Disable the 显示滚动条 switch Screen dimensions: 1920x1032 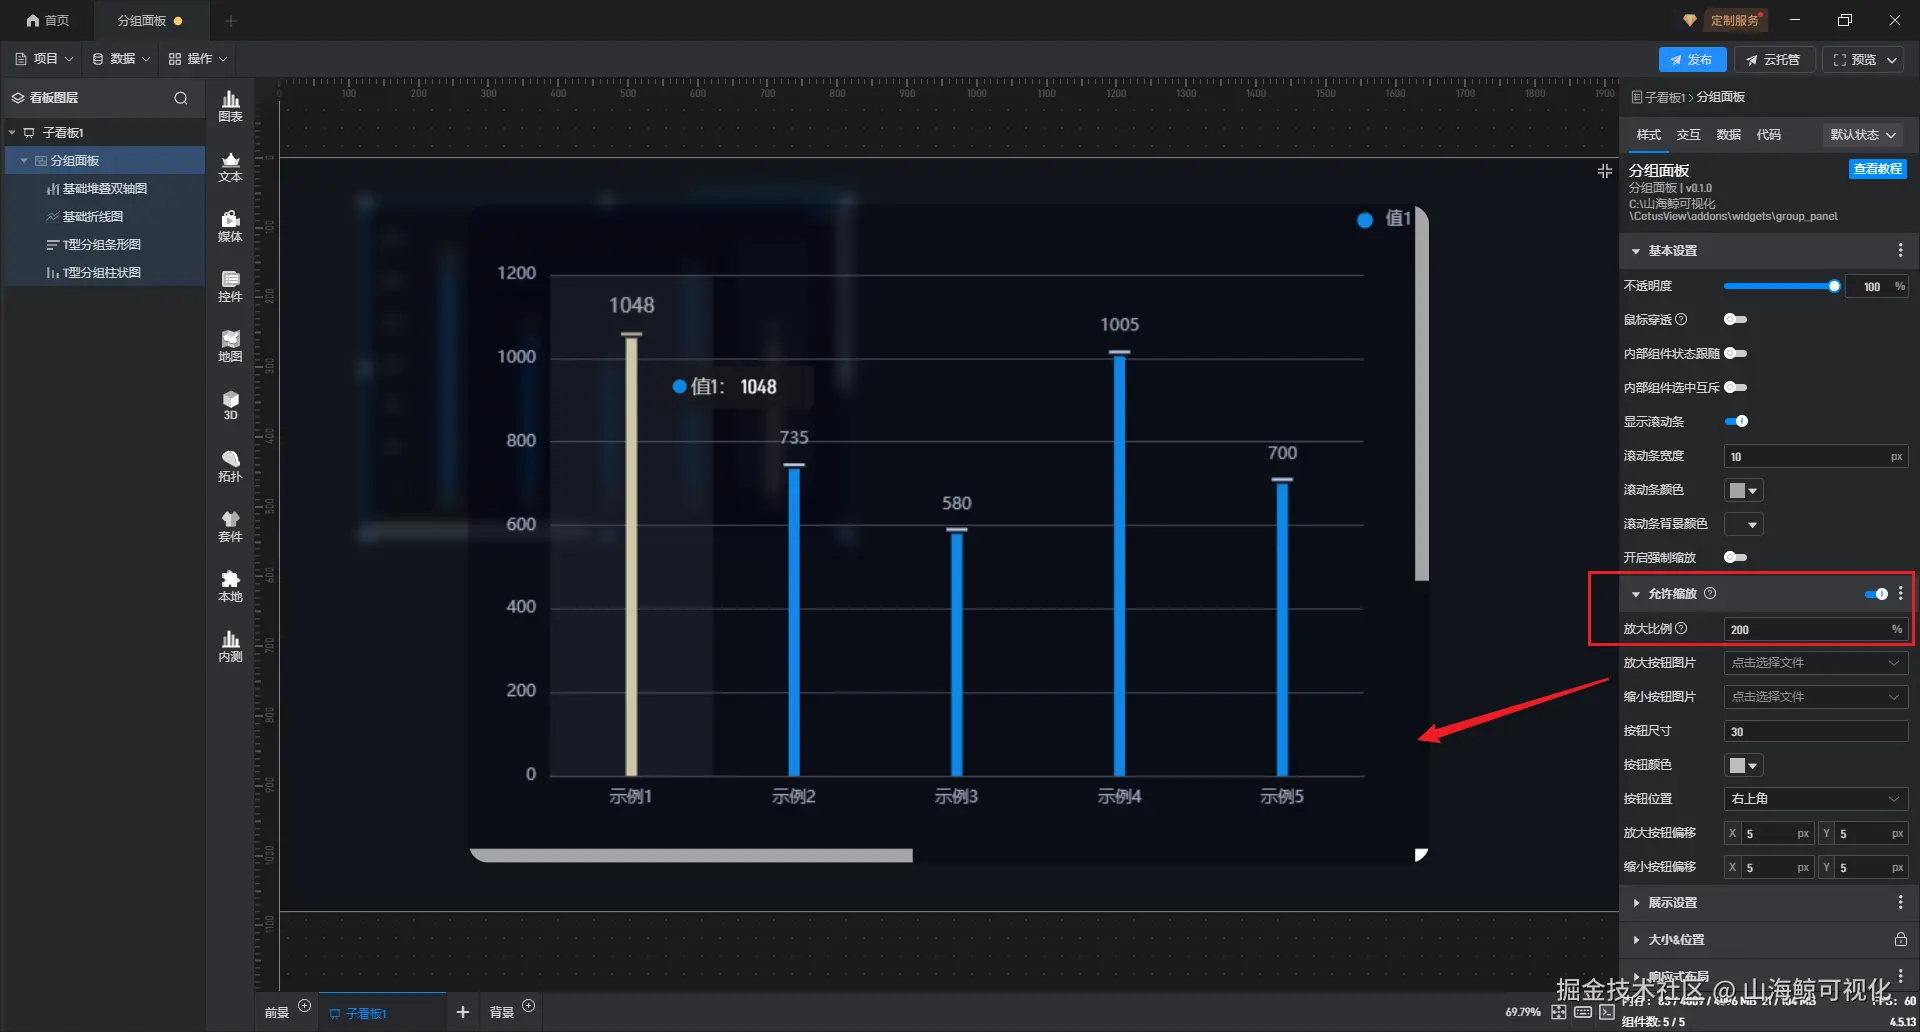tap(1736, 421)
